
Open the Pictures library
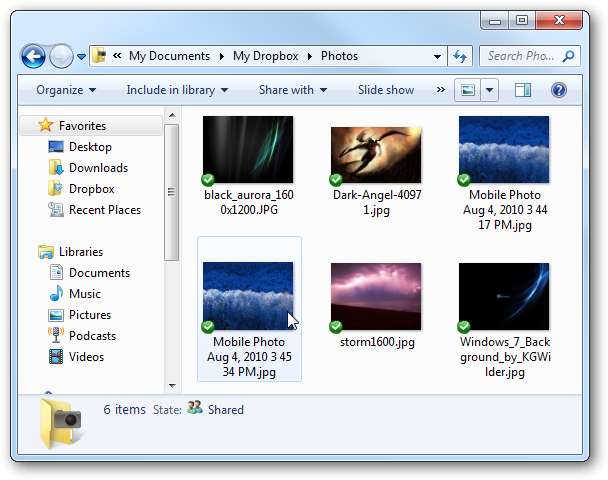click(x=90, y=315)
